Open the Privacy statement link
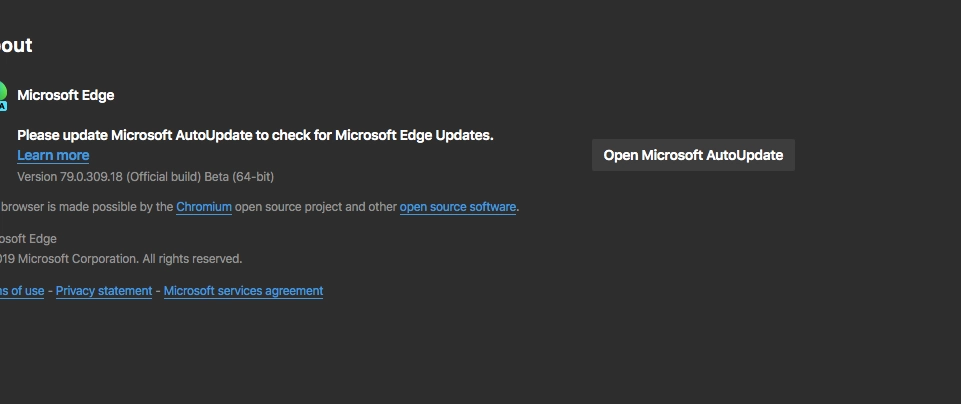 pyautogui.click(x=104, y=291)
